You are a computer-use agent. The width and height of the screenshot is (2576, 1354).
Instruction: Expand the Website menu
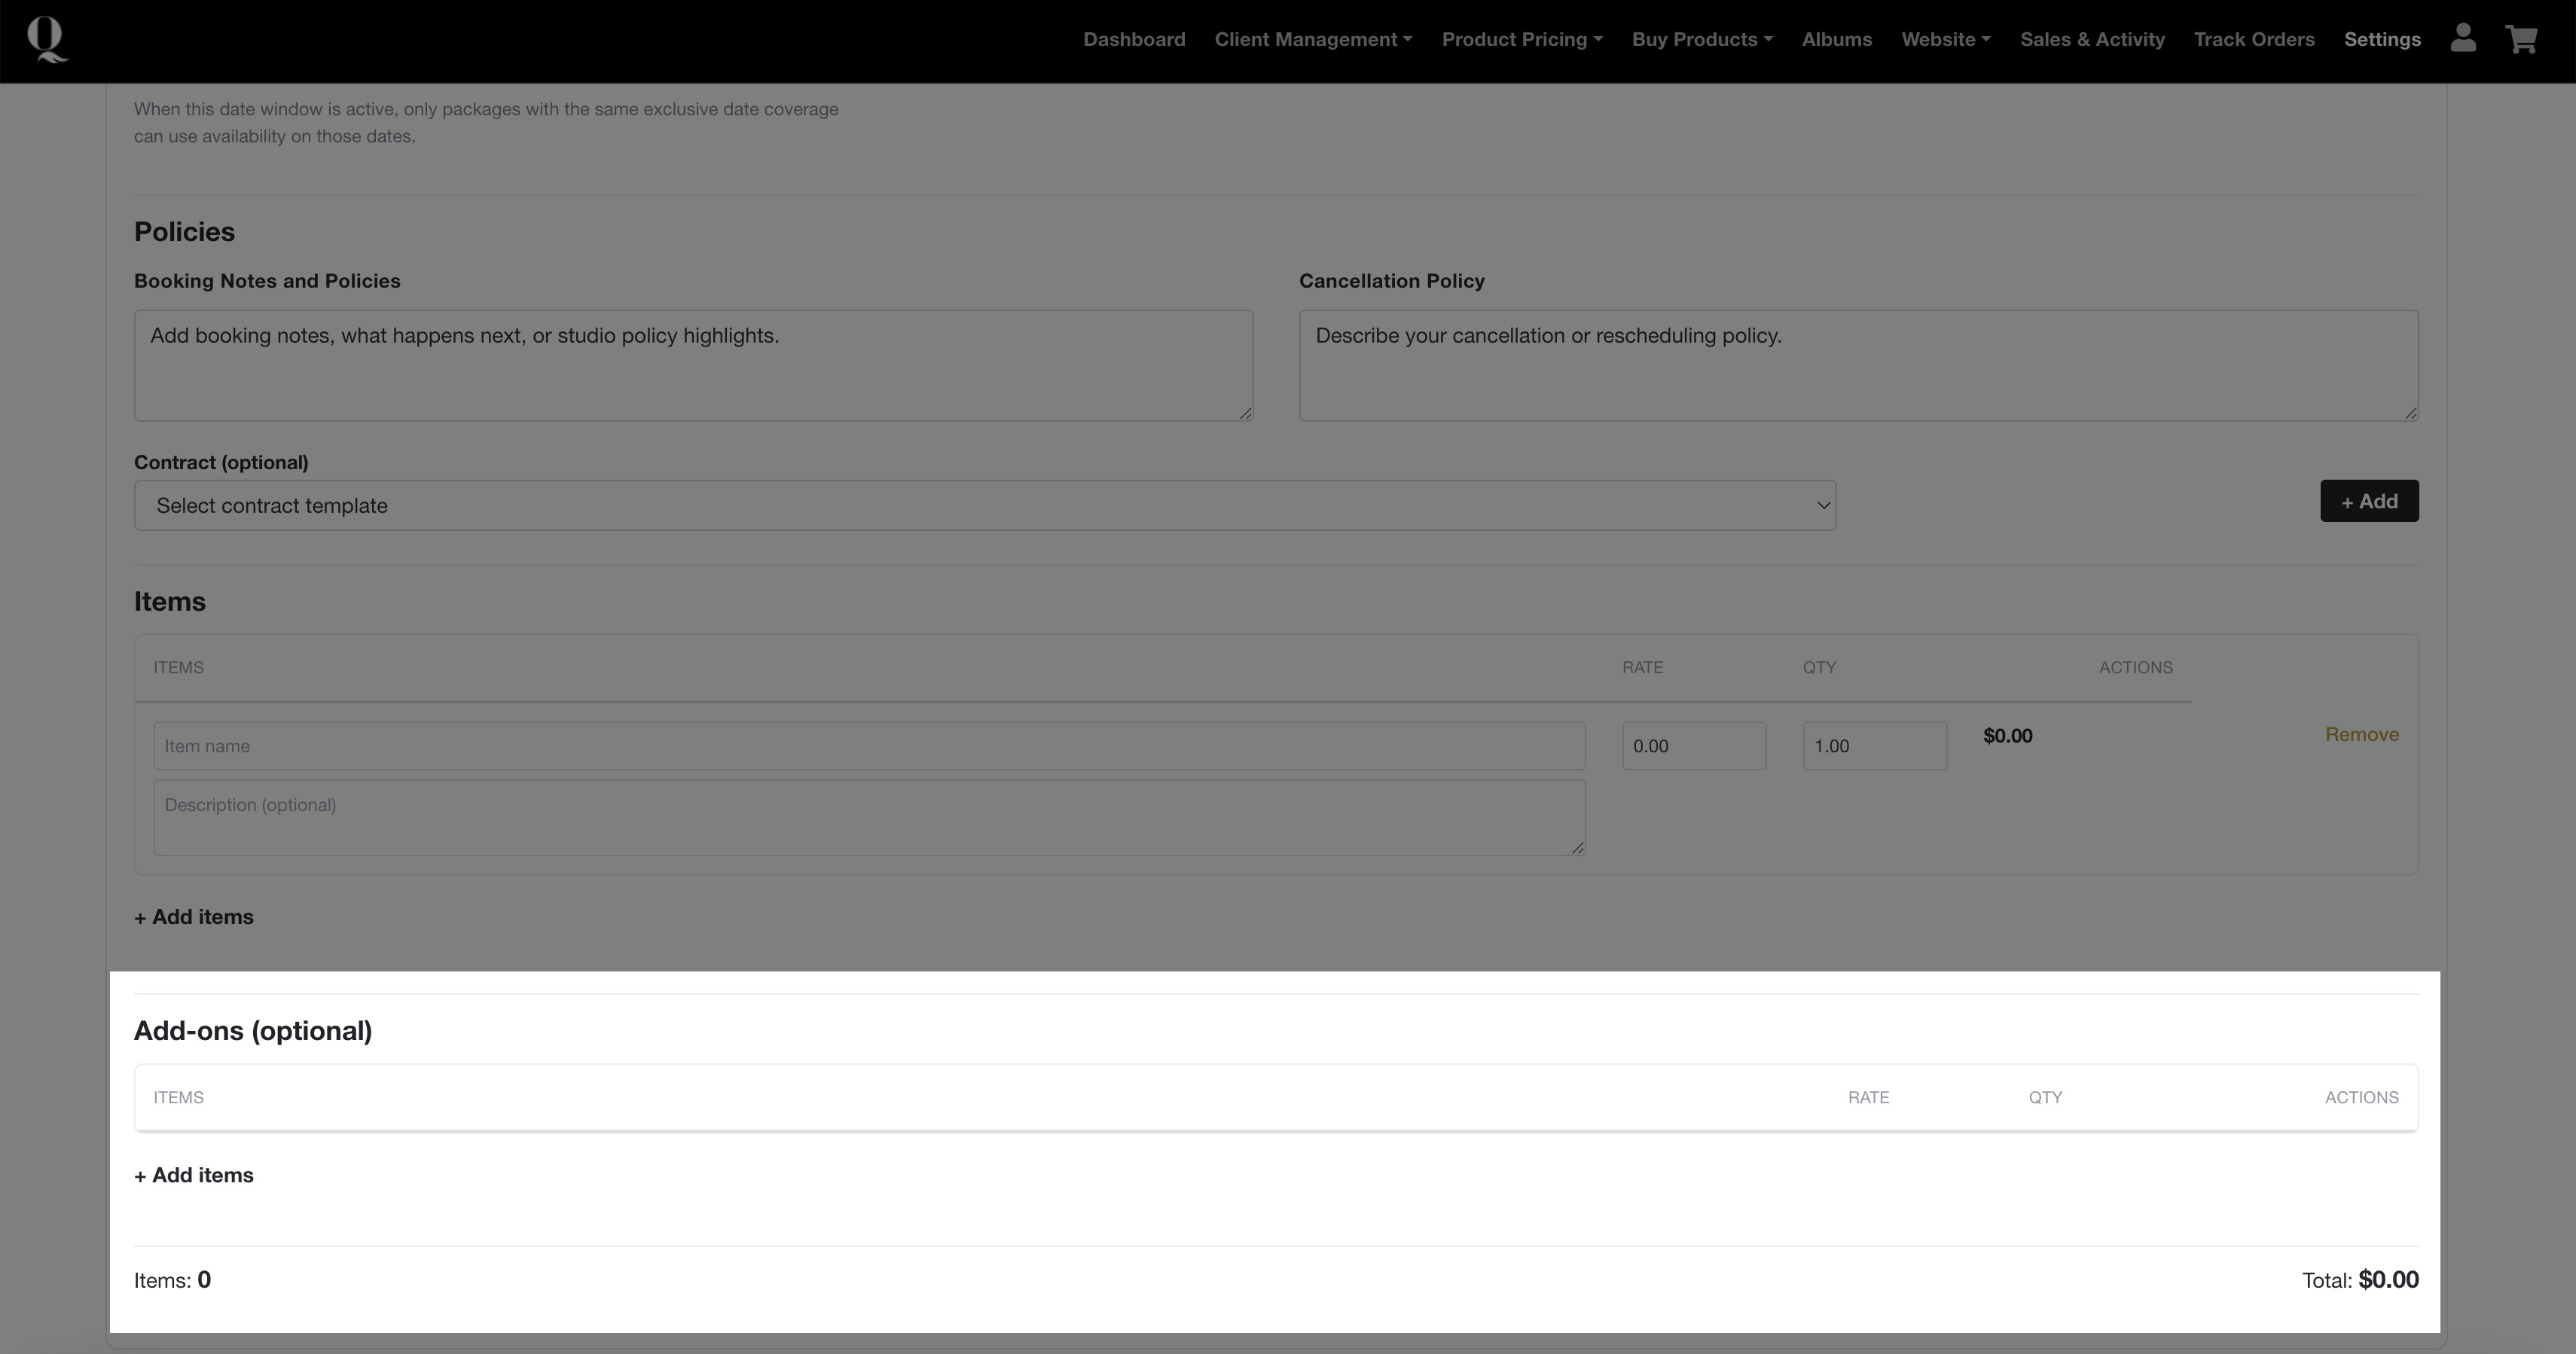[1945, 40]
